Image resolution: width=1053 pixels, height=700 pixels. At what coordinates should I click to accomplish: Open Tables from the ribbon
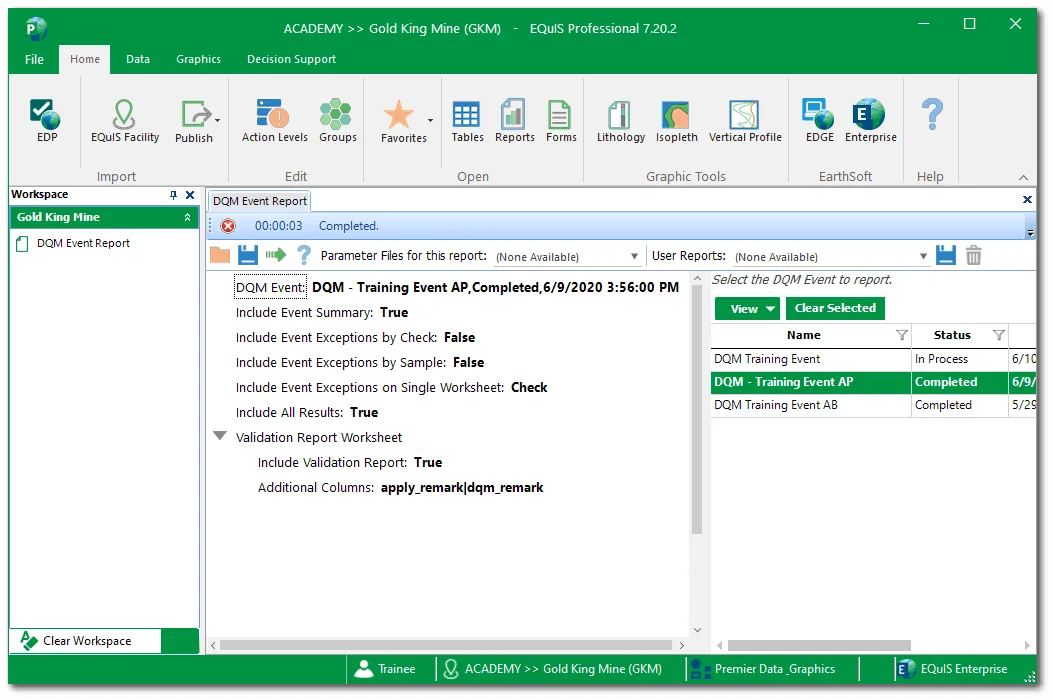click(467, 121)
